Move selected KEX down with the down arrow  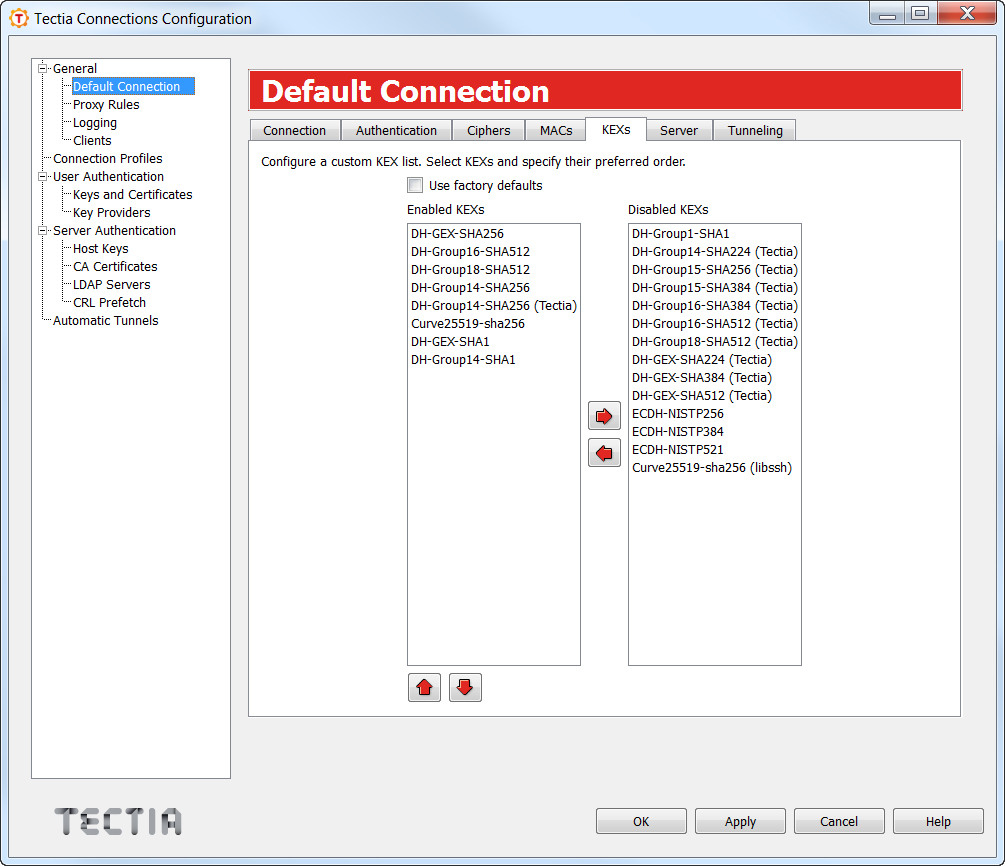465,688
